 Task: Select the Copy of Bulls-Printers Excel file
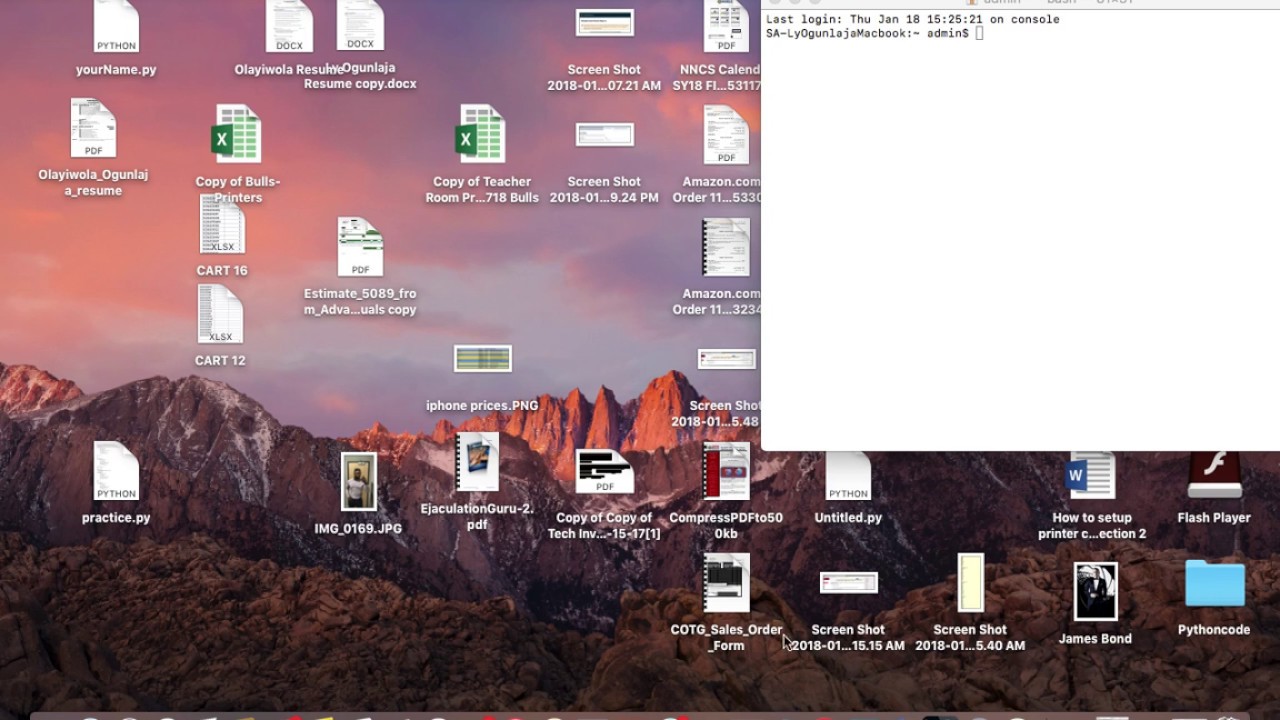238,134
